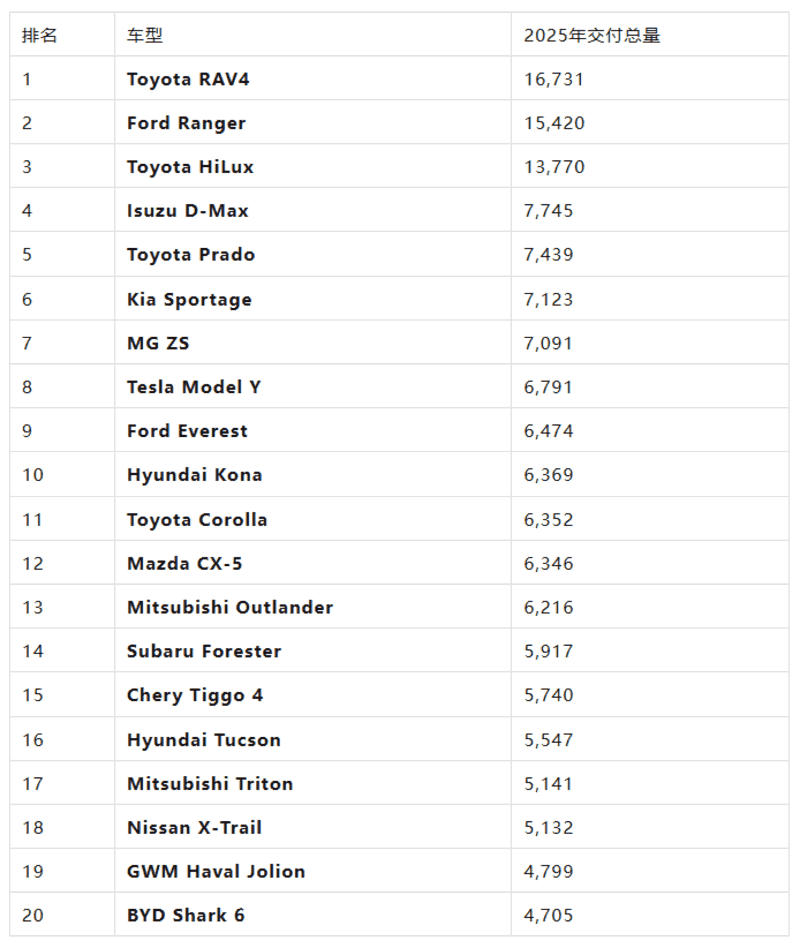Select the Mitsubishi Outlander cell

(230, 607)
